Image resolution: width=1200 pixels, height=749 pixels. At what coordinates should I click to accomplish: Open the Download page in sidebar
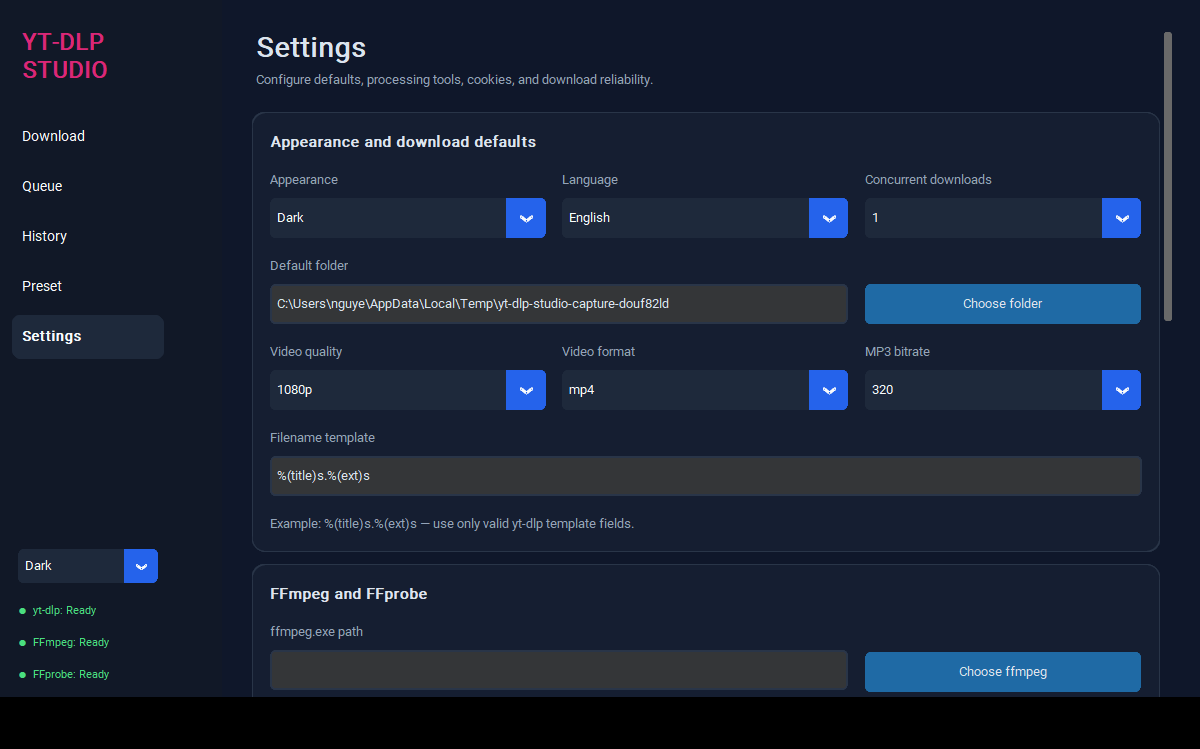[88, 136]
